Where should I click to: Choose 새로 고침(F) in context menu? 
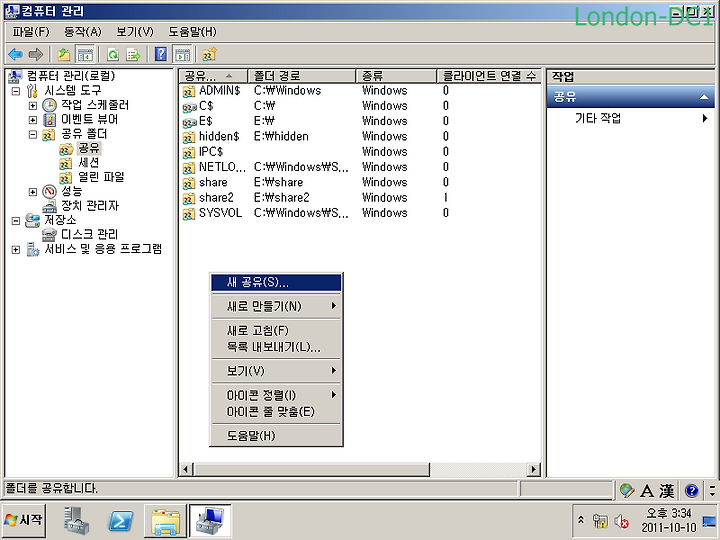[x=276, y=330]
